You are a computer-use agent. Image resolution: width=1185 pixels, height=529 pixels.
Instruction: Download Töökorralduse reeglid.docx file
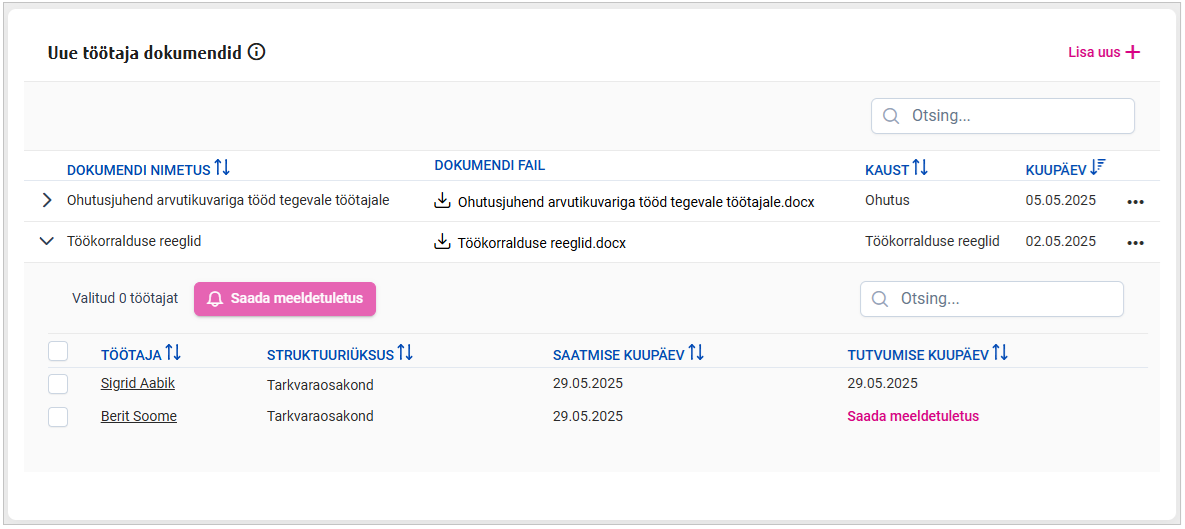pyautogui.click(x=442, y=242)
